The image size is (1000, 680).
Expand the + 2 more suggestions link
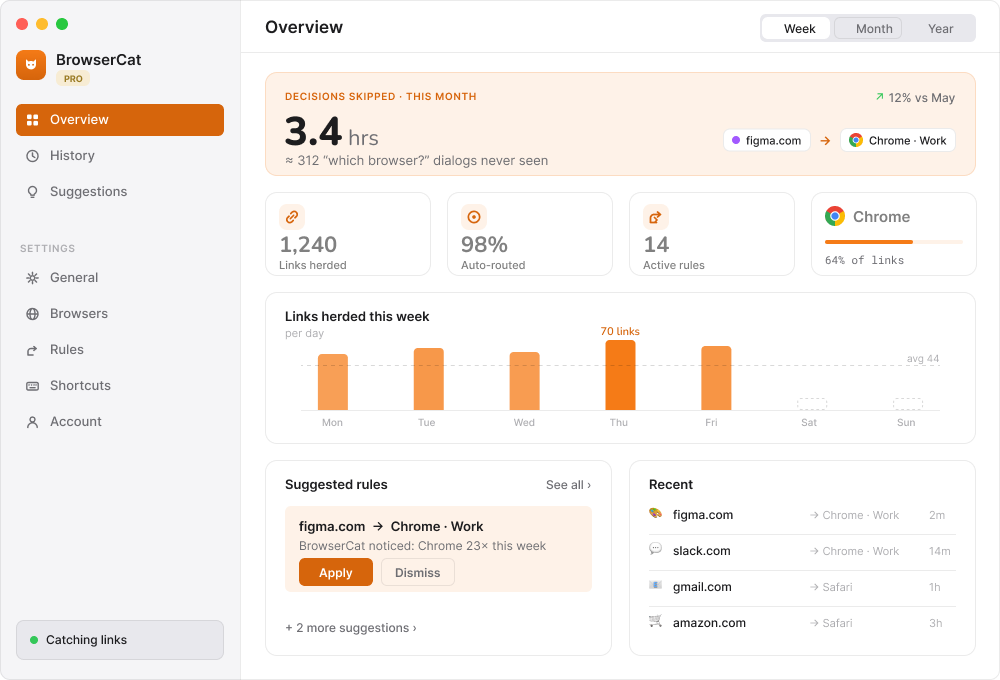pos(351,628)
